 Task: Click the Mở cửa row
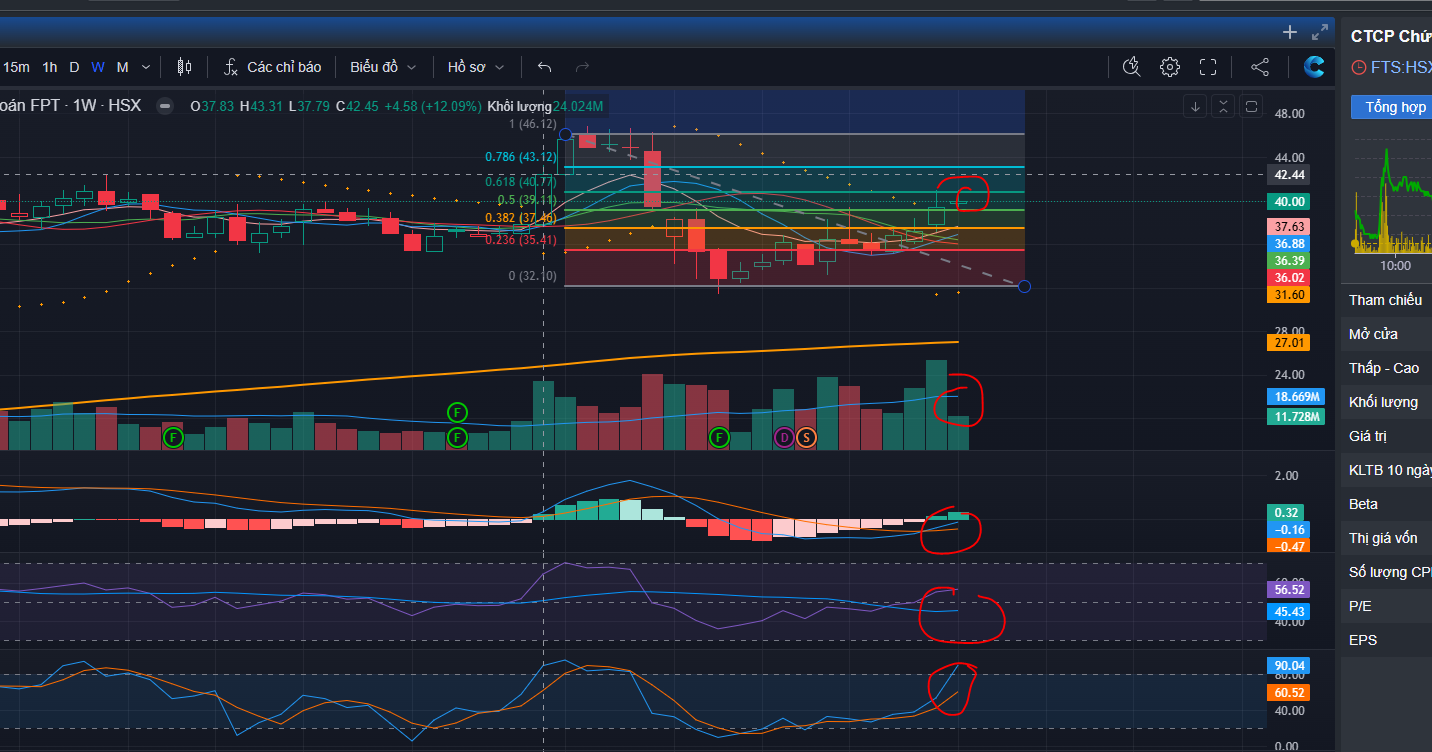(x=1386, y=334)
